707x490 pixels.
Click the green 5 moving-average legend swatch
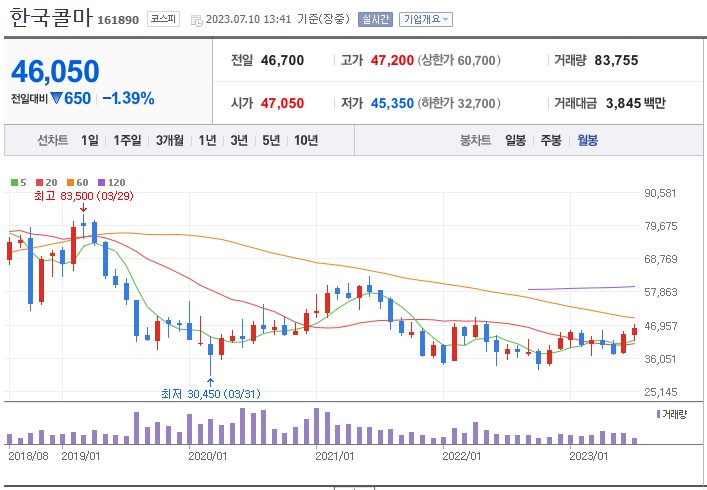pyautogui.click(x=14, y=183)
